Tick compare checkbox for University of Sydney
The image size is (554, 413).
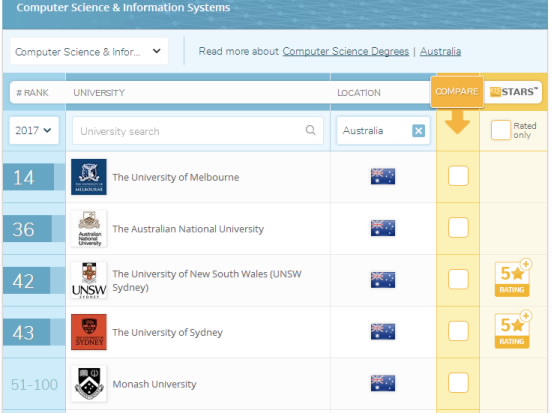[x=458, y=331]
